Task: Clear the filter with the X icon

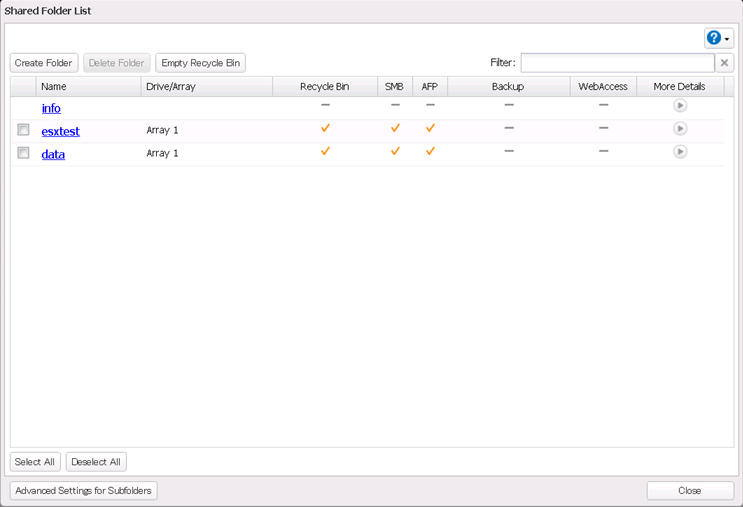Action: 725,63
